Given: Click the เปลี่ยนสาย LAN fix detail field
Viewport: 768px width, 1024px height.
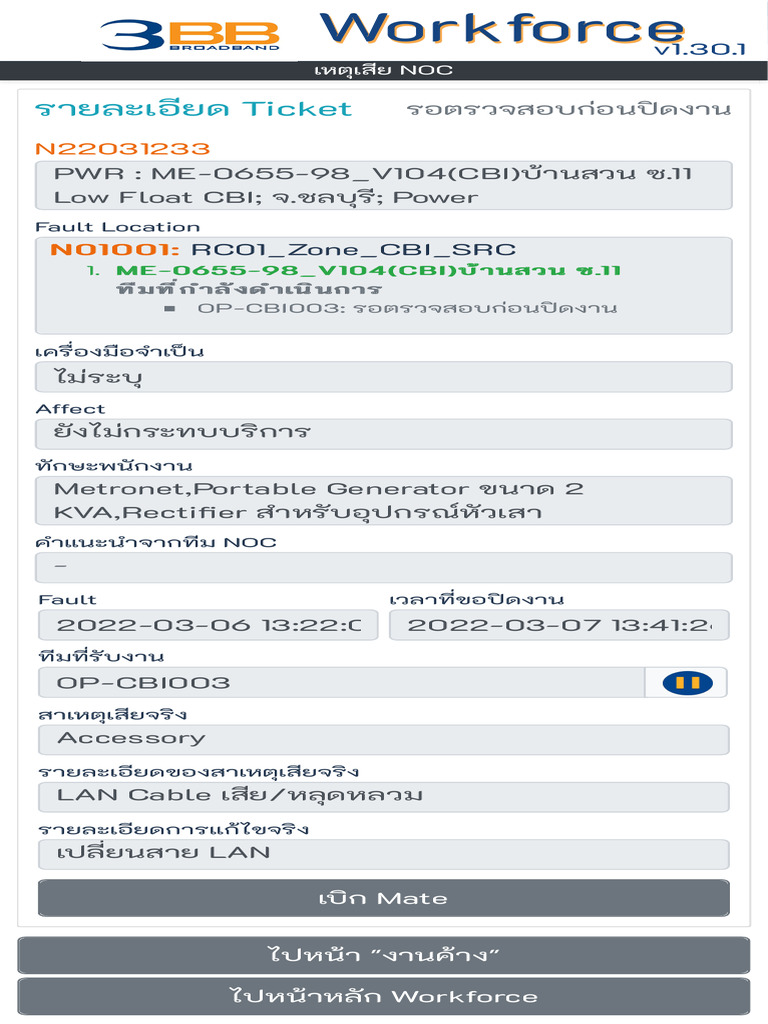Looking at the screenshot, I should (x=384, y=854).
